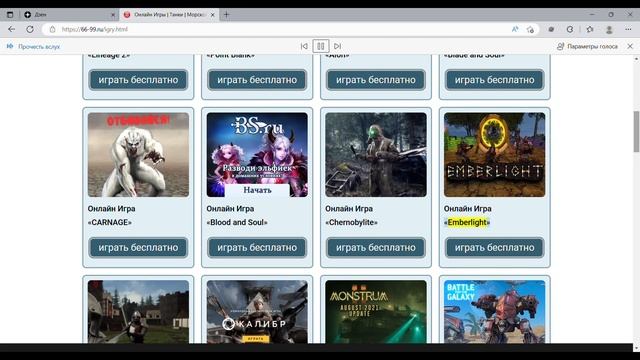Click играть бесплатно button above Blood and Soul card
Viewport: 640px width, 360px height.
pos(257,80)
